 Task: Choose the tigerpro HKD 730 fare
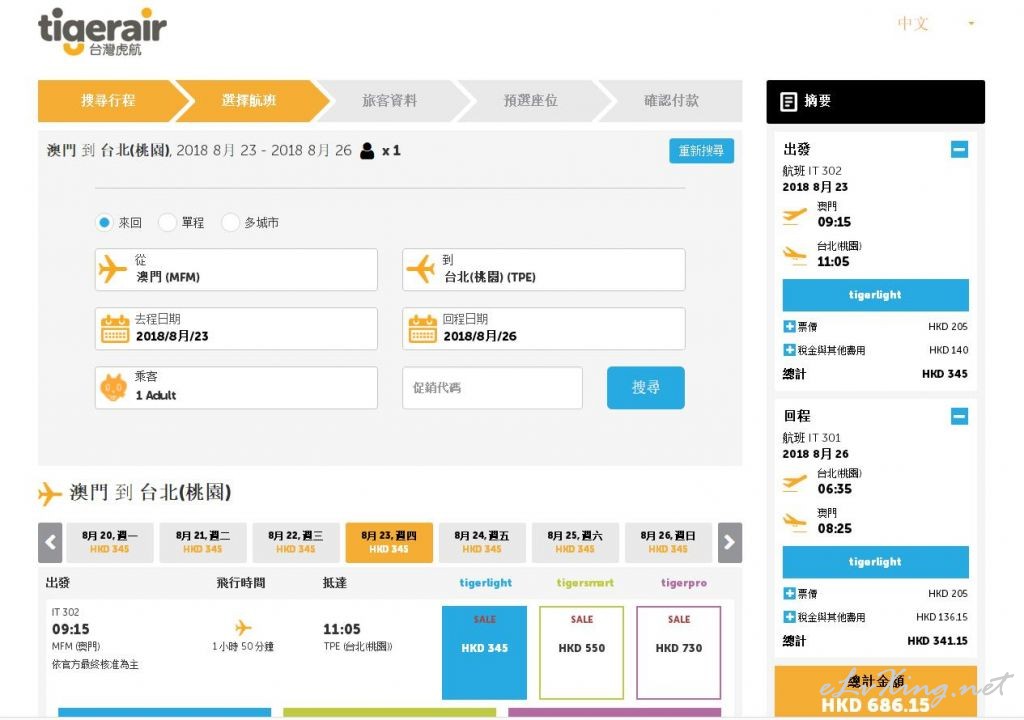coord(679,653)
